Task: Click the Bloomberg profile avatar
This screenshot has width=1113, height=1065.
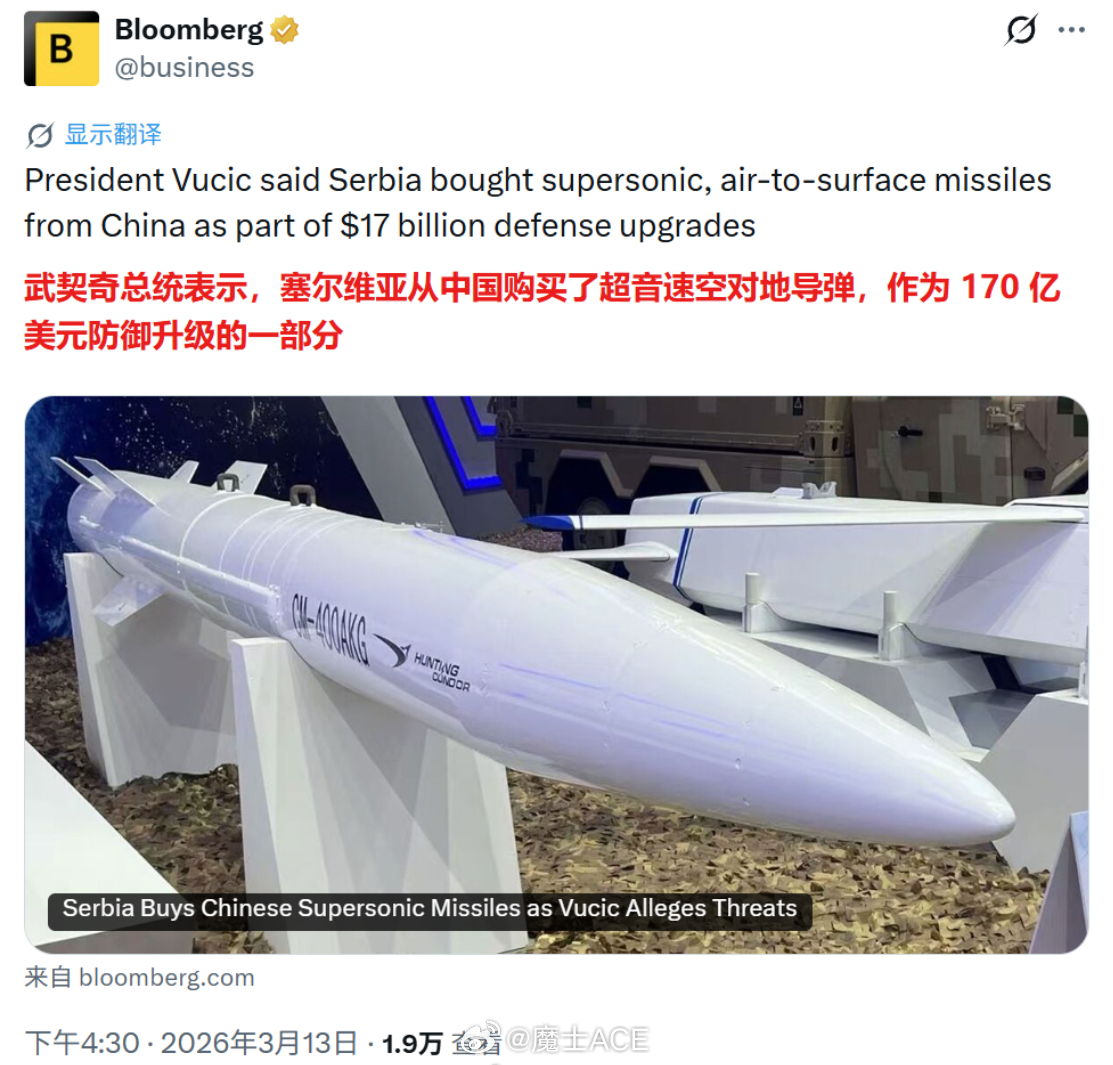Action: point(62,49)
